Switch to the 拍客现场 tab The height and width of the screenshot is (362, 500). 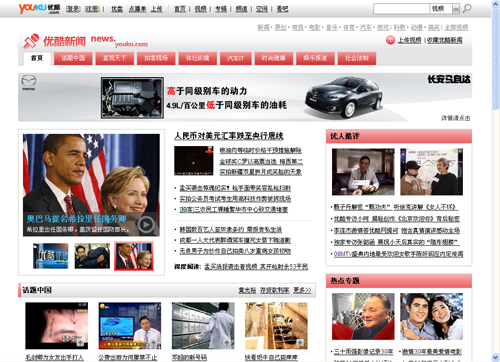156,58
